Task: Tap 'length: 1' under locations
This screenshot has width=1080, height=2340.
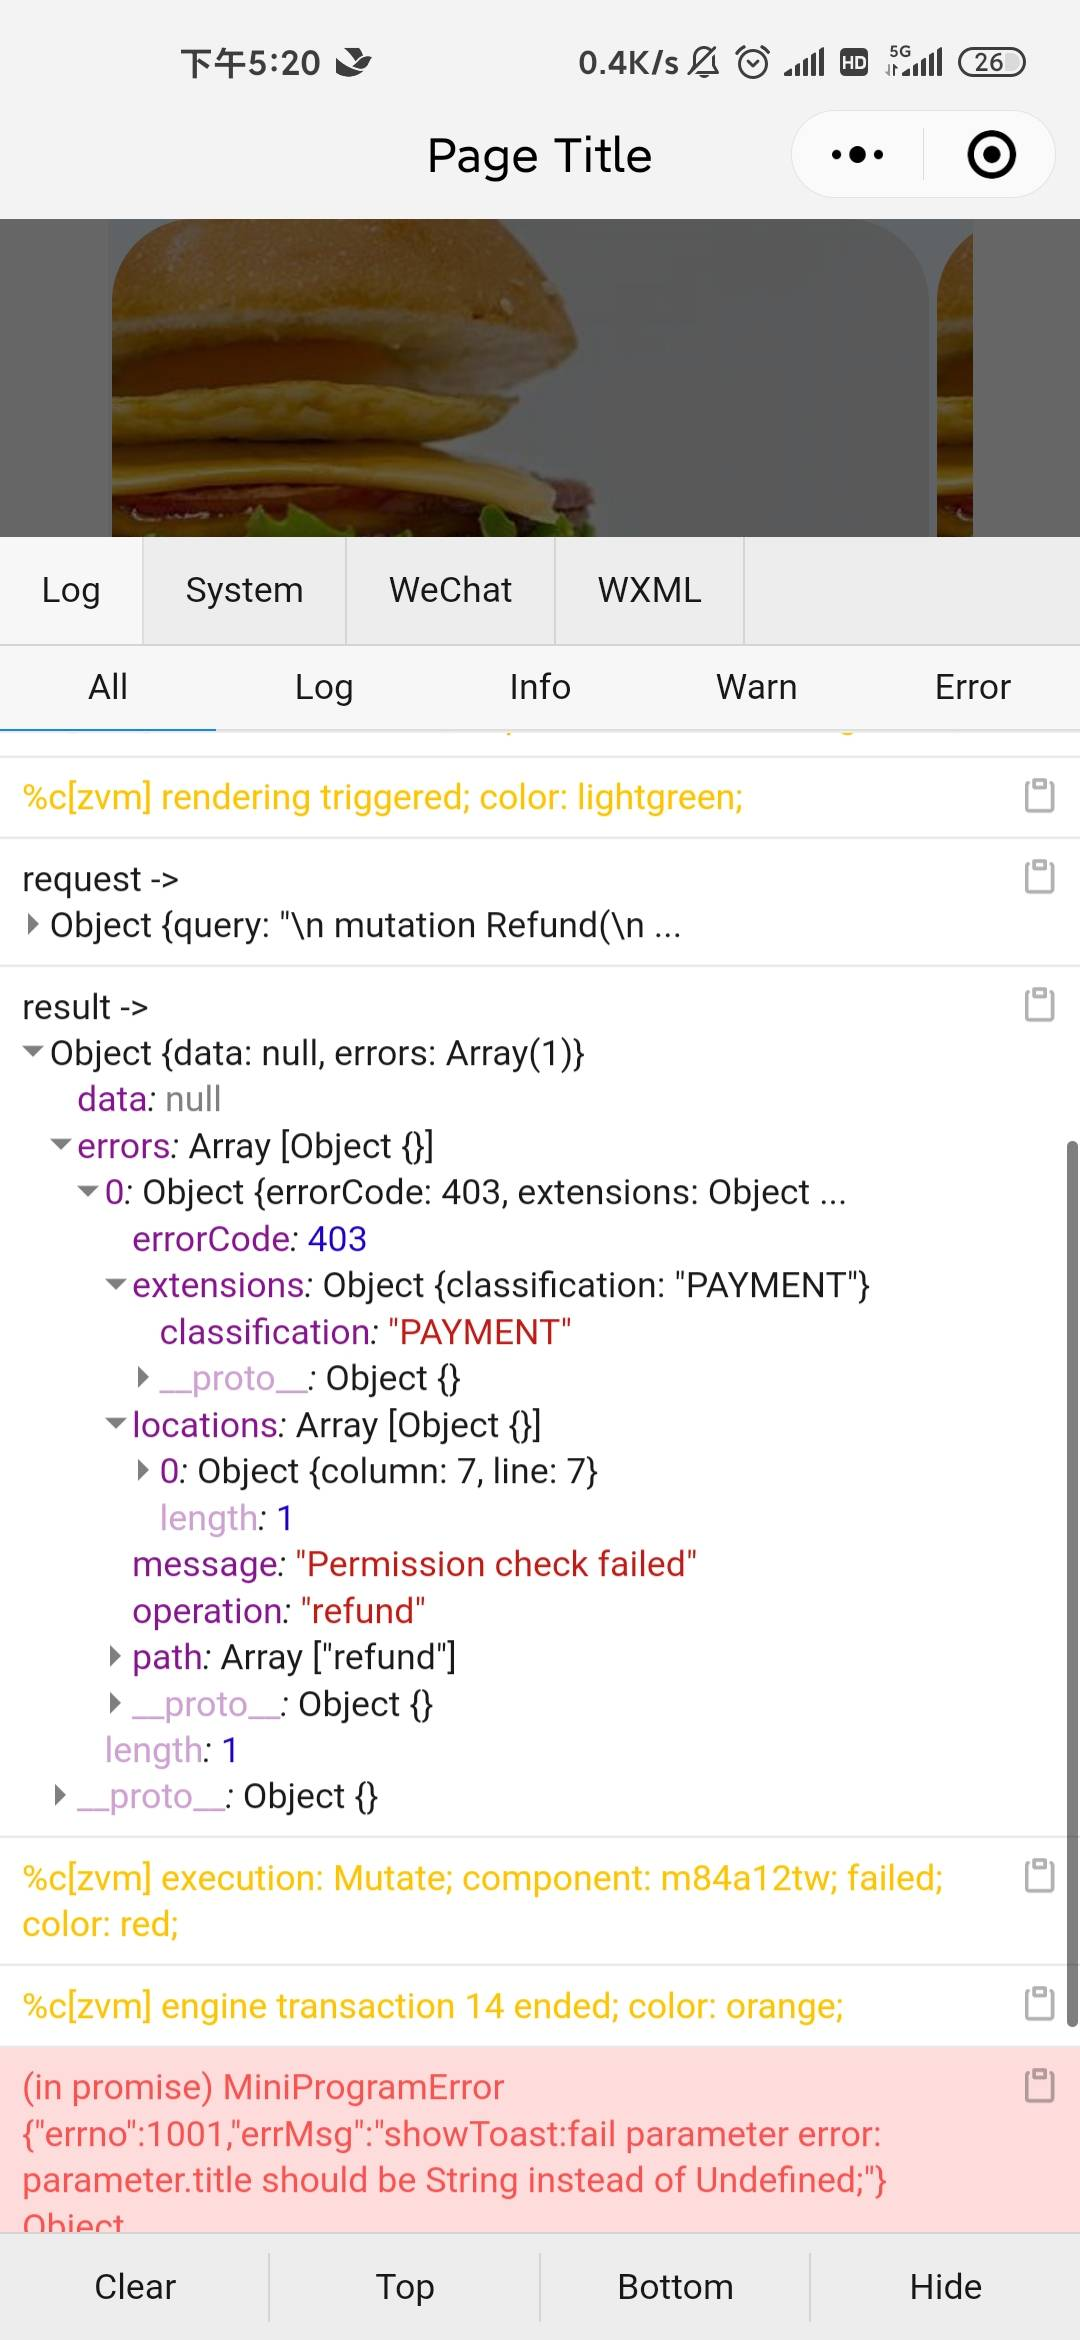Action: (x=226, y=1518)
